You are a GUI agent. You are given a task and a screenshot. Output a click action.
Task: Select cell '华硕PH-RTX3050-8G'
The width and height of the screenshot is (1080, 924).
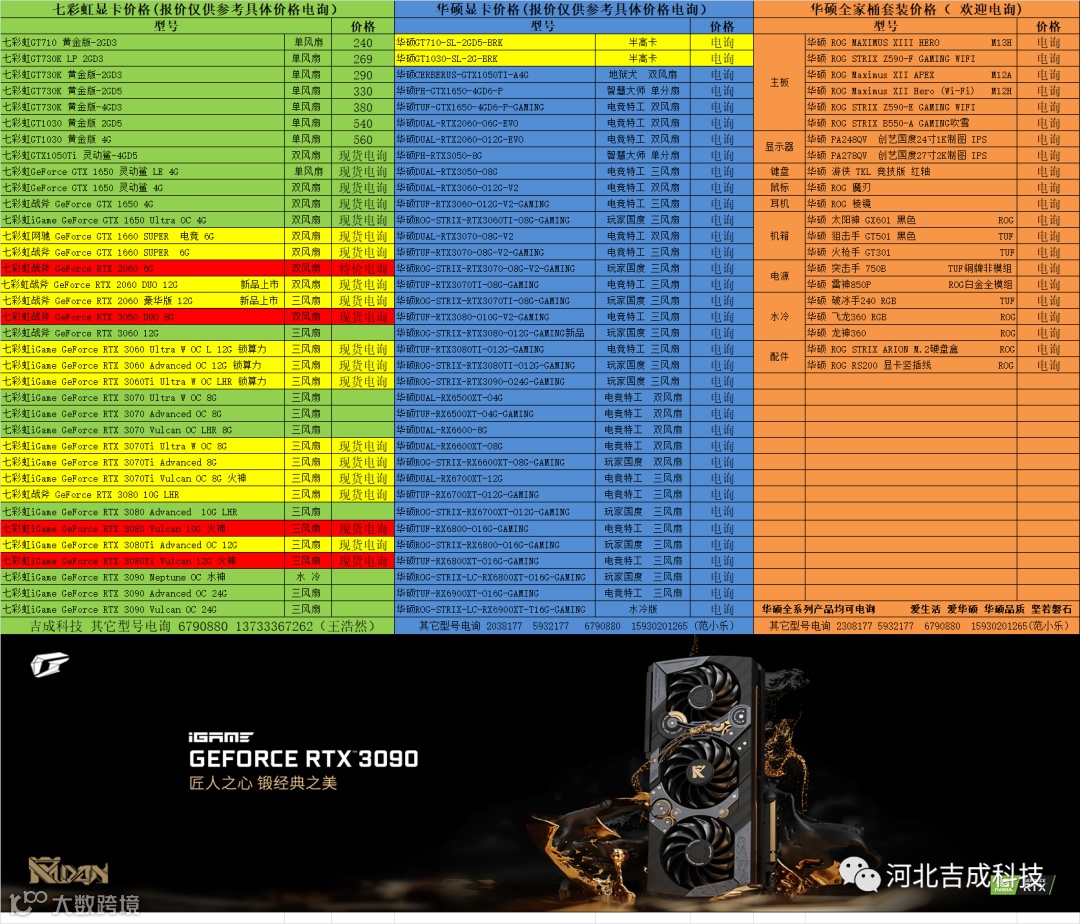pyautogui.click(x=495, y=156)
